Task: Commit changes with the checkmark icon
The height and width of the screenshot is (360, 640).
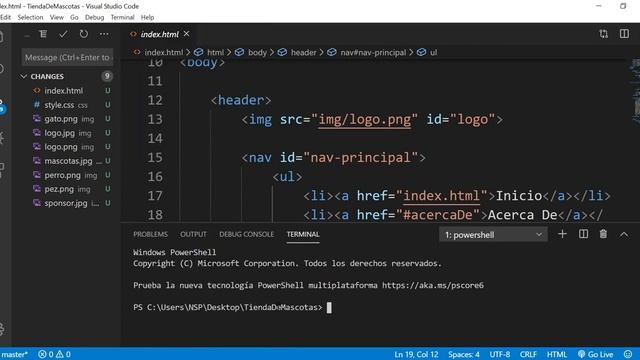Action: click(63, 34)
